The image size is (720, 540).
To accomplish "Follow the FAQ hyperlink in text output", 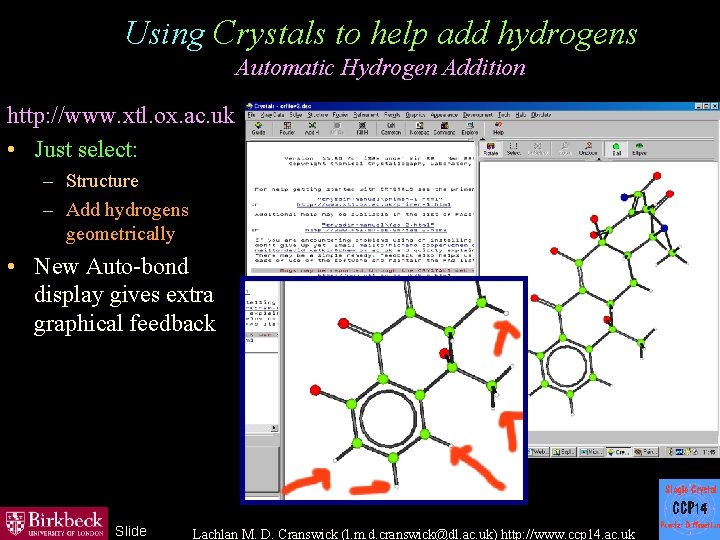I will click(x=376, y=230).
